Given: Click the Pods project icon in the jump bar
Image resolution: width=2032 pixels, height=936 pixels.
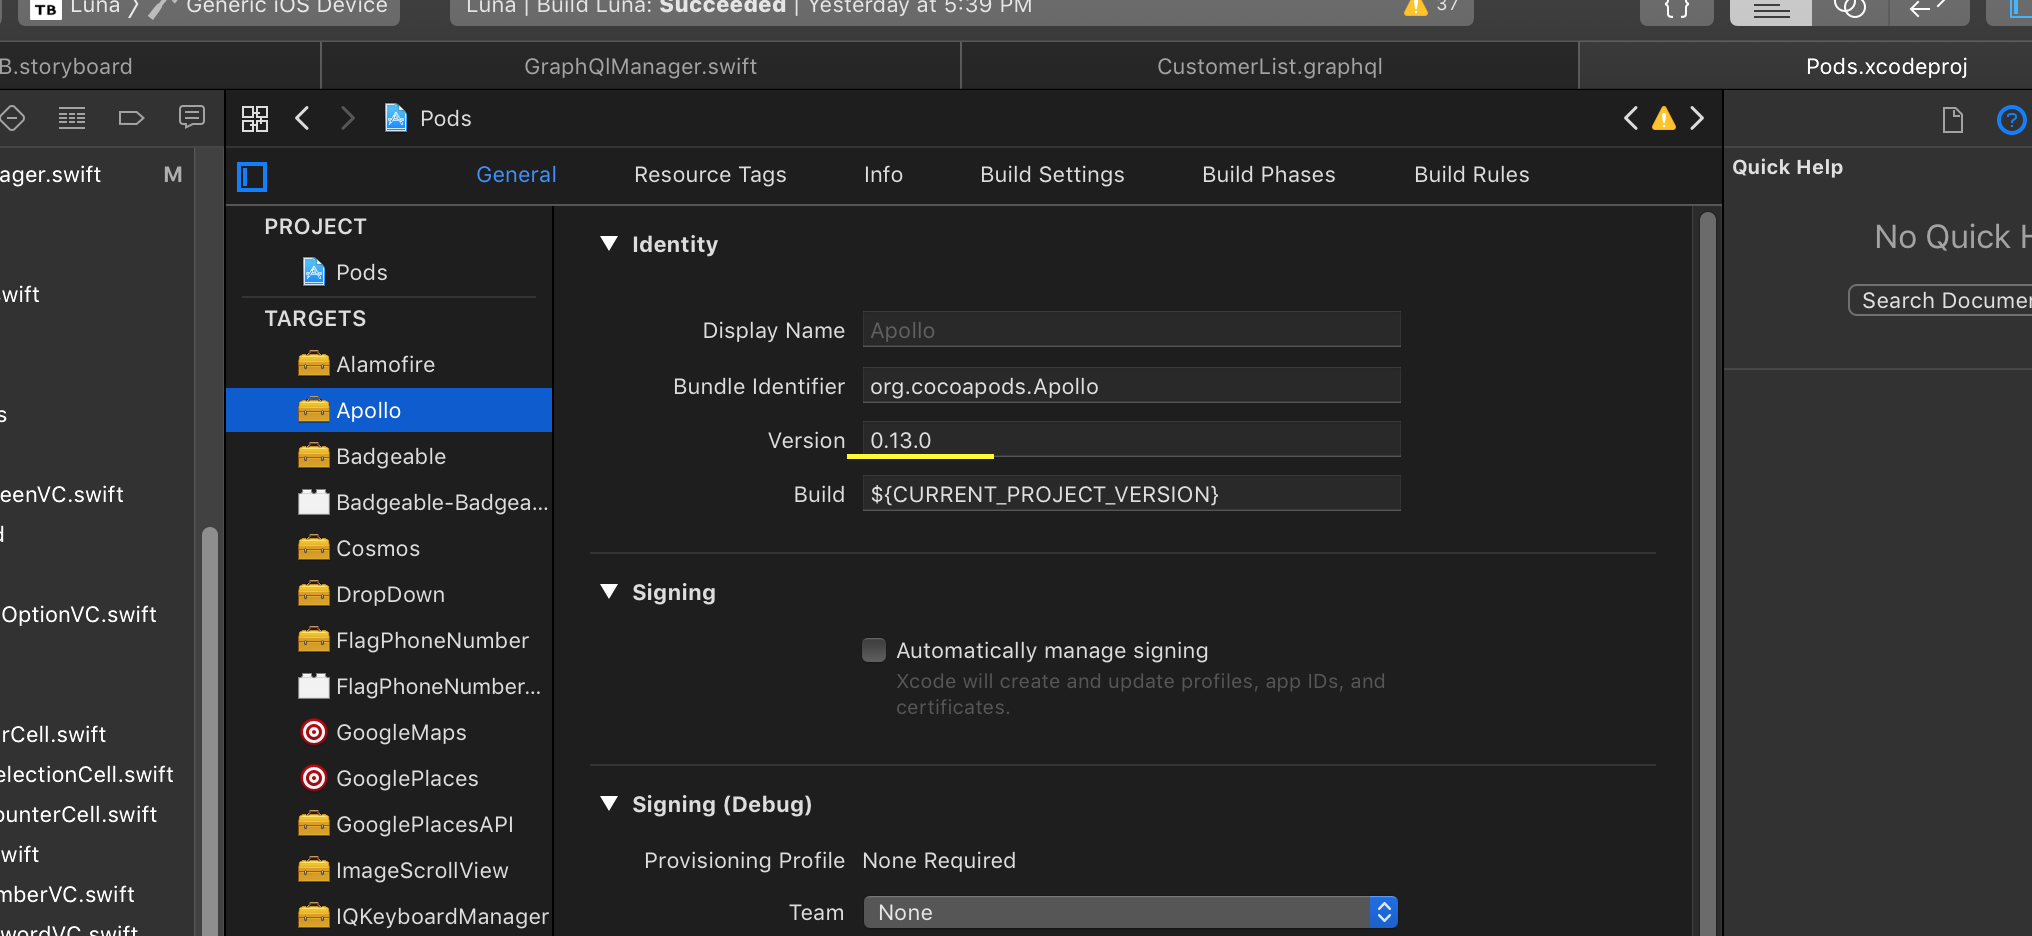Looking at the screenshot, I should click(396, 118).
